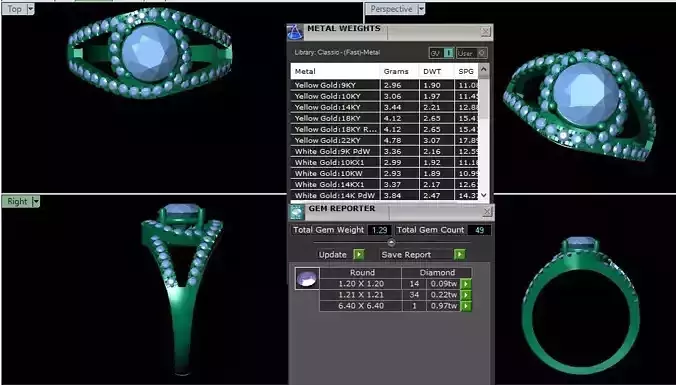Viewport: 676px width, 385px height.
Task: Click the green arrow next to Update
Action: (359, 254)
